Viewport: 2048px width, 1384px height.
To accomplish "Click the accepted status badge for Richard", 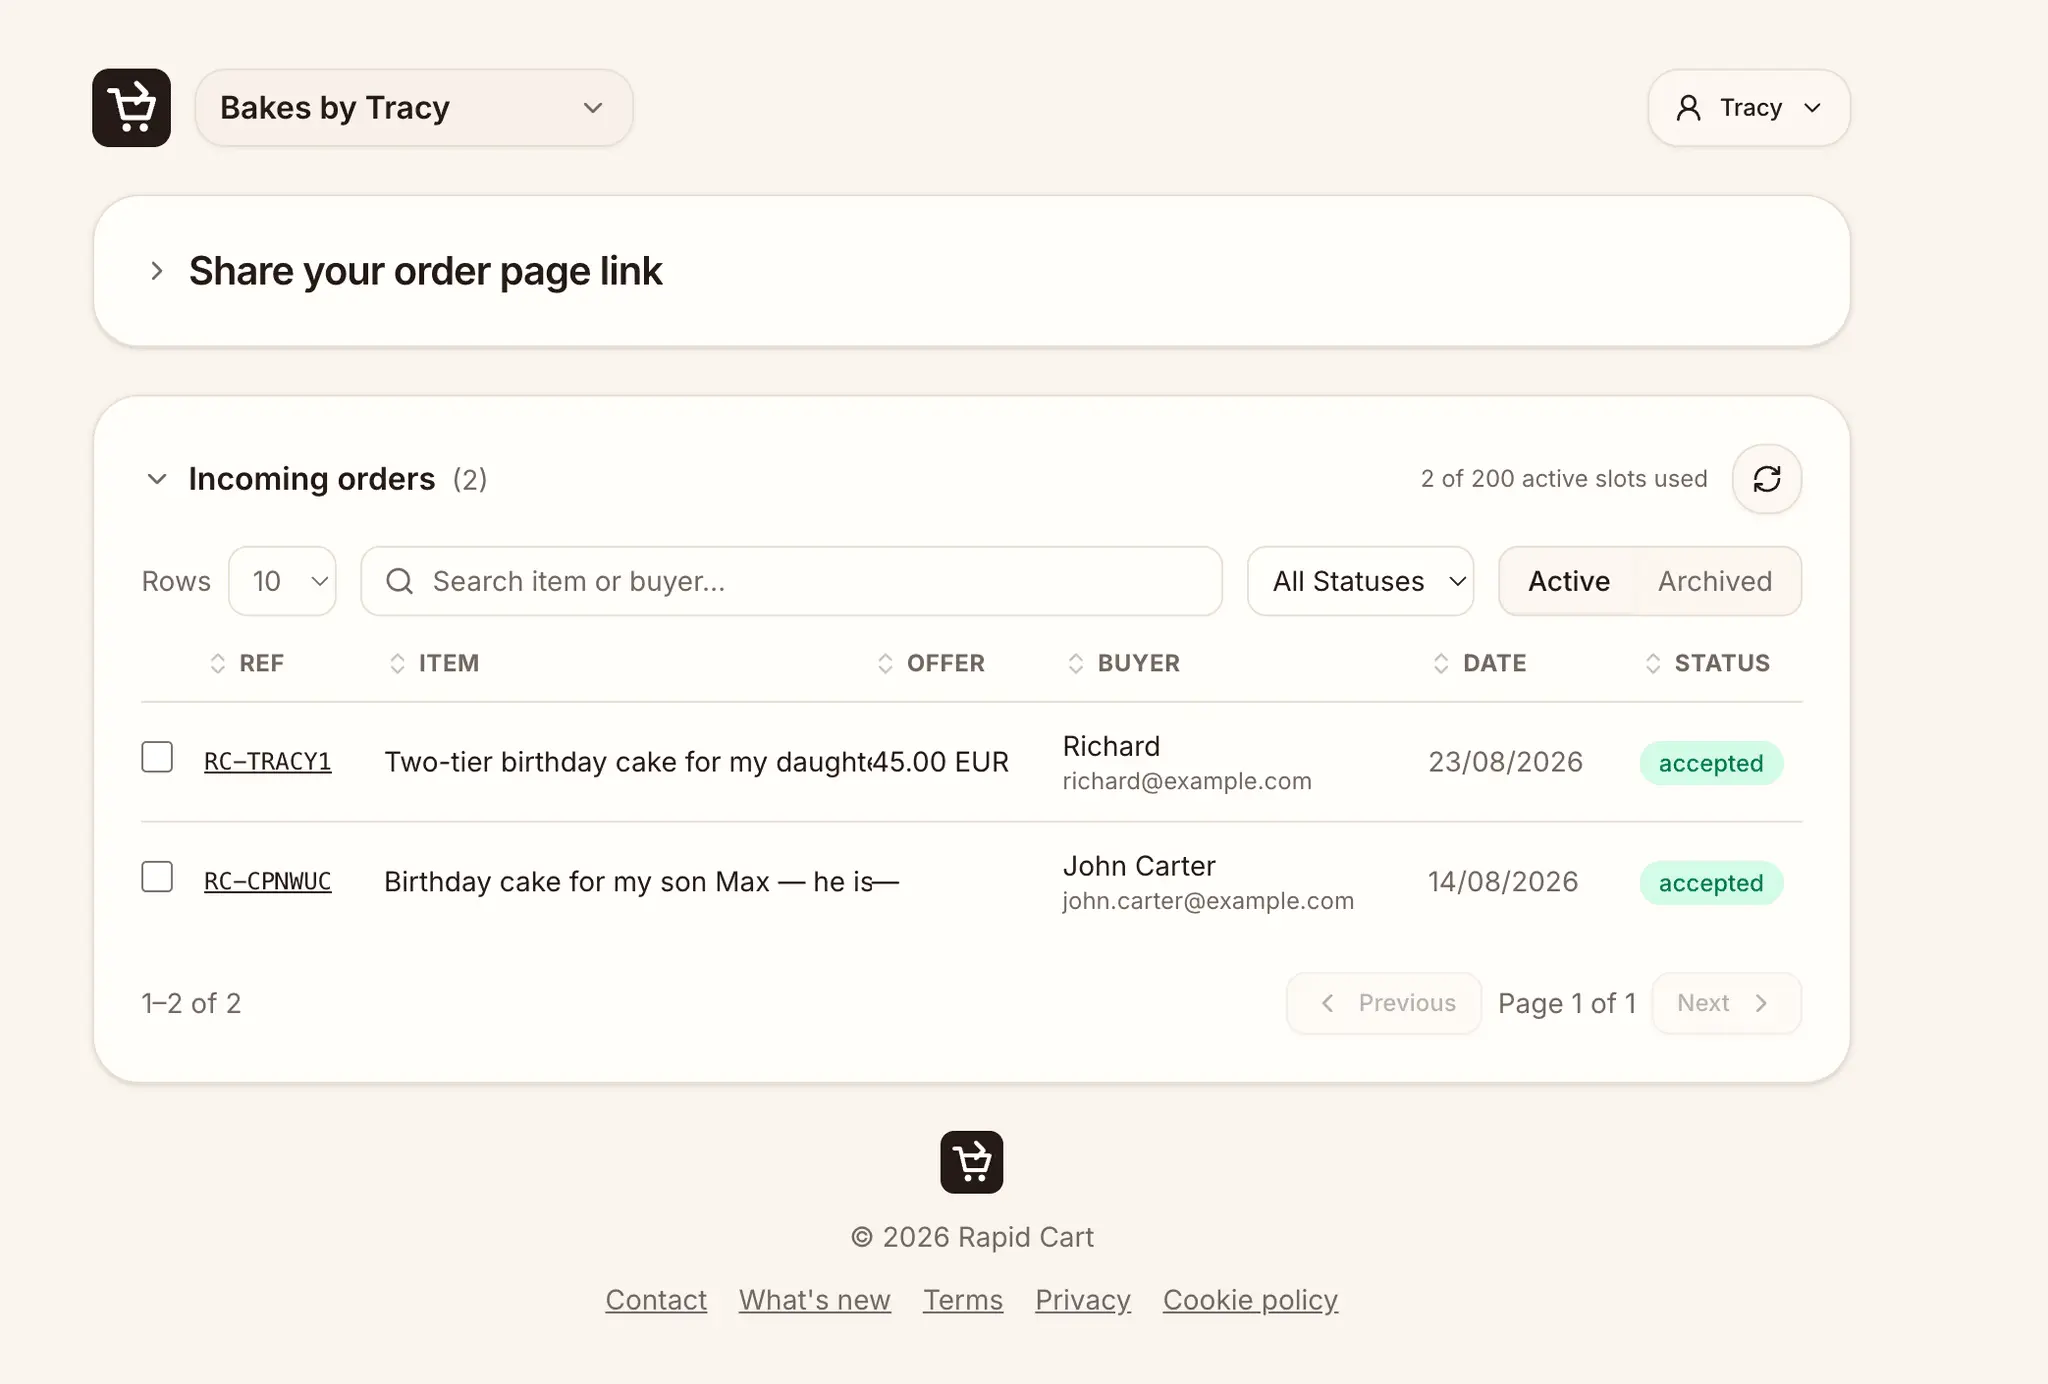I will (1711, 763).
